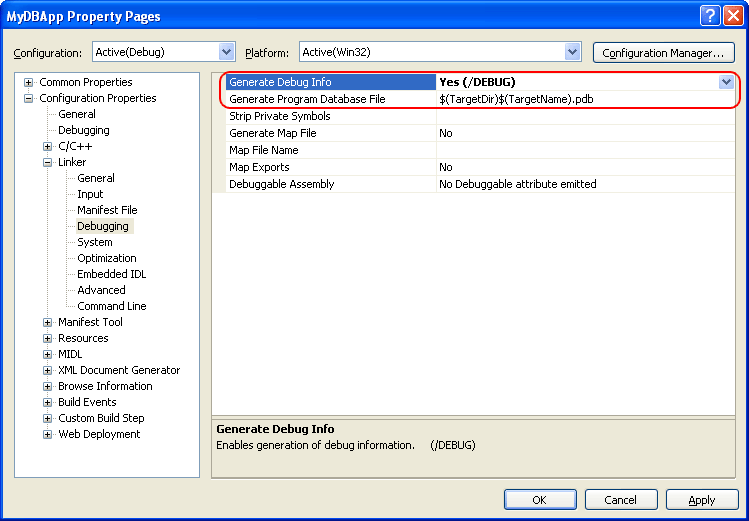Click the Apply button
This screenshot has height=521, width=749.
click(702, 499)
